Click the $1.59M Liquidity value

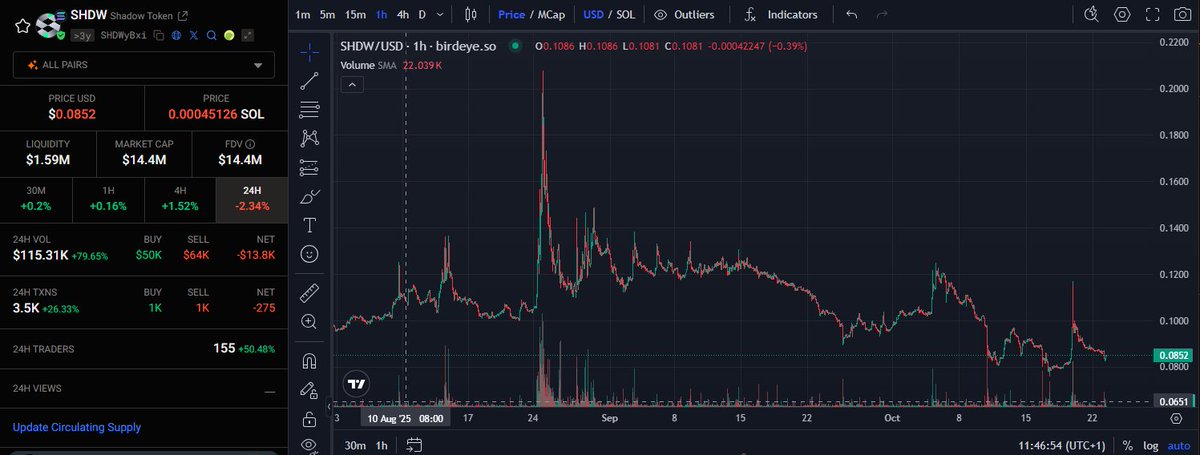point(48,160)
